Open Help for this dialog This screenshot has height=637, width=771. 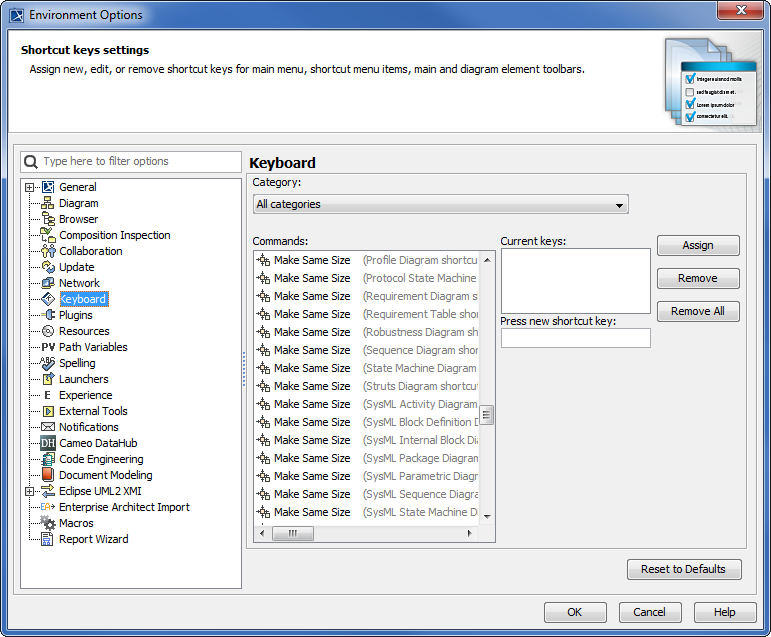coord(725,612)
